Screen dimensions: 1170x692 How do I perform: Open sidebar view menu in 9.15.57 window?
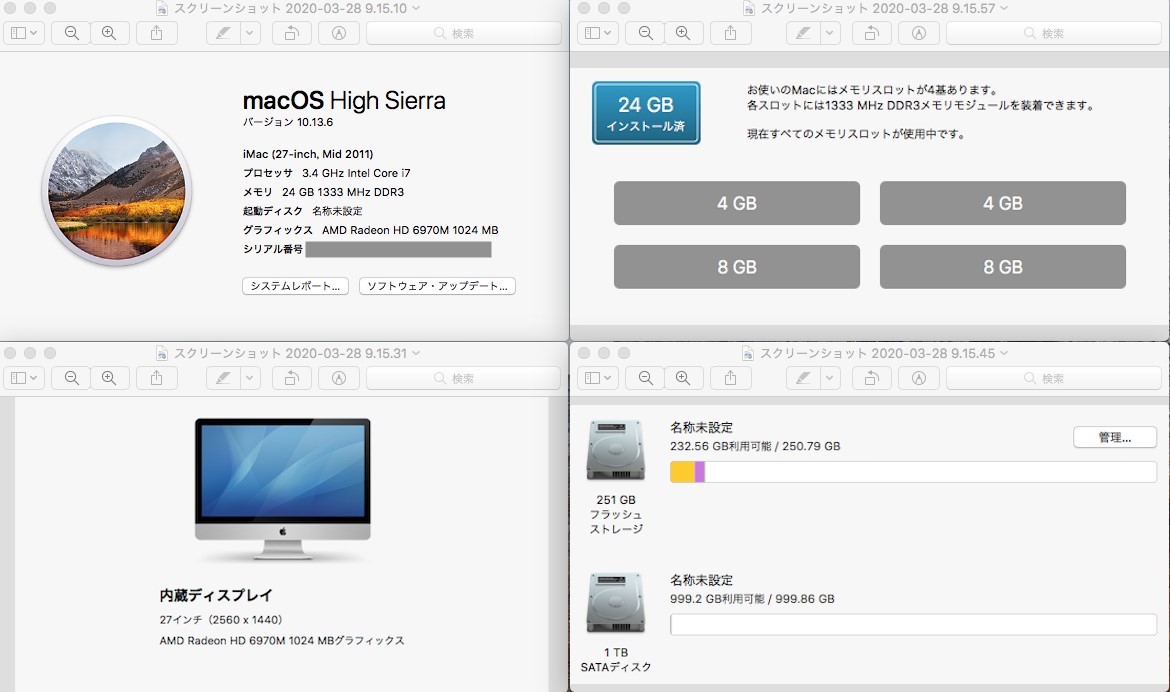pyautogui.click(x=598, y=33)
